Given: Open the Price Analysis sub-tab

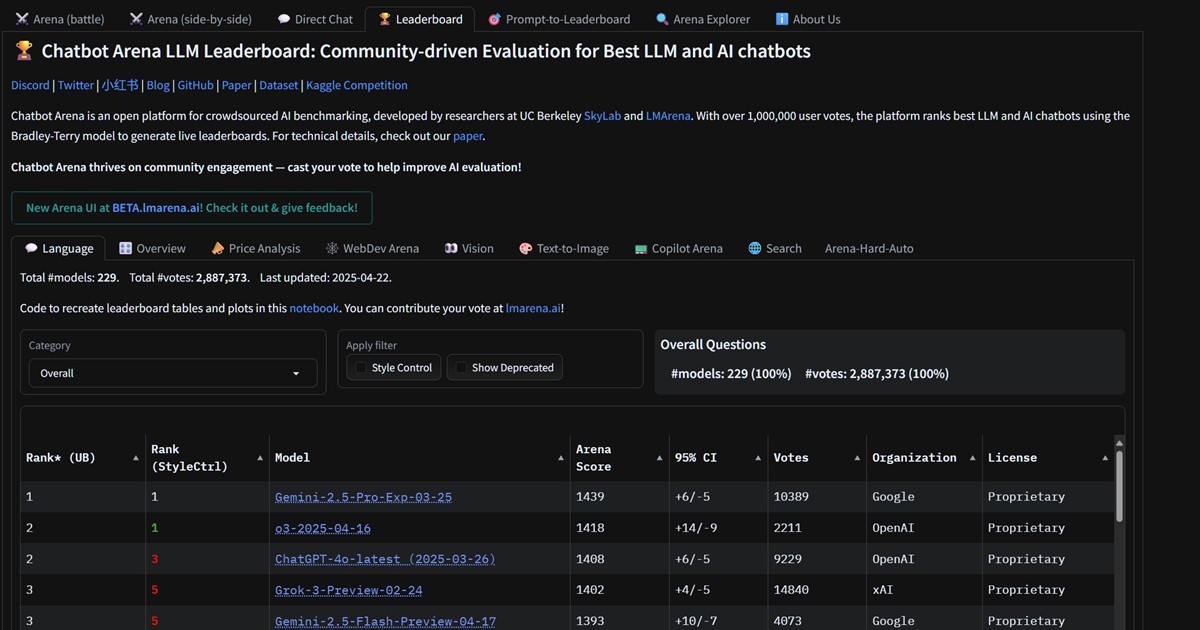Looking at the screenshot, I should pos(256,248).
